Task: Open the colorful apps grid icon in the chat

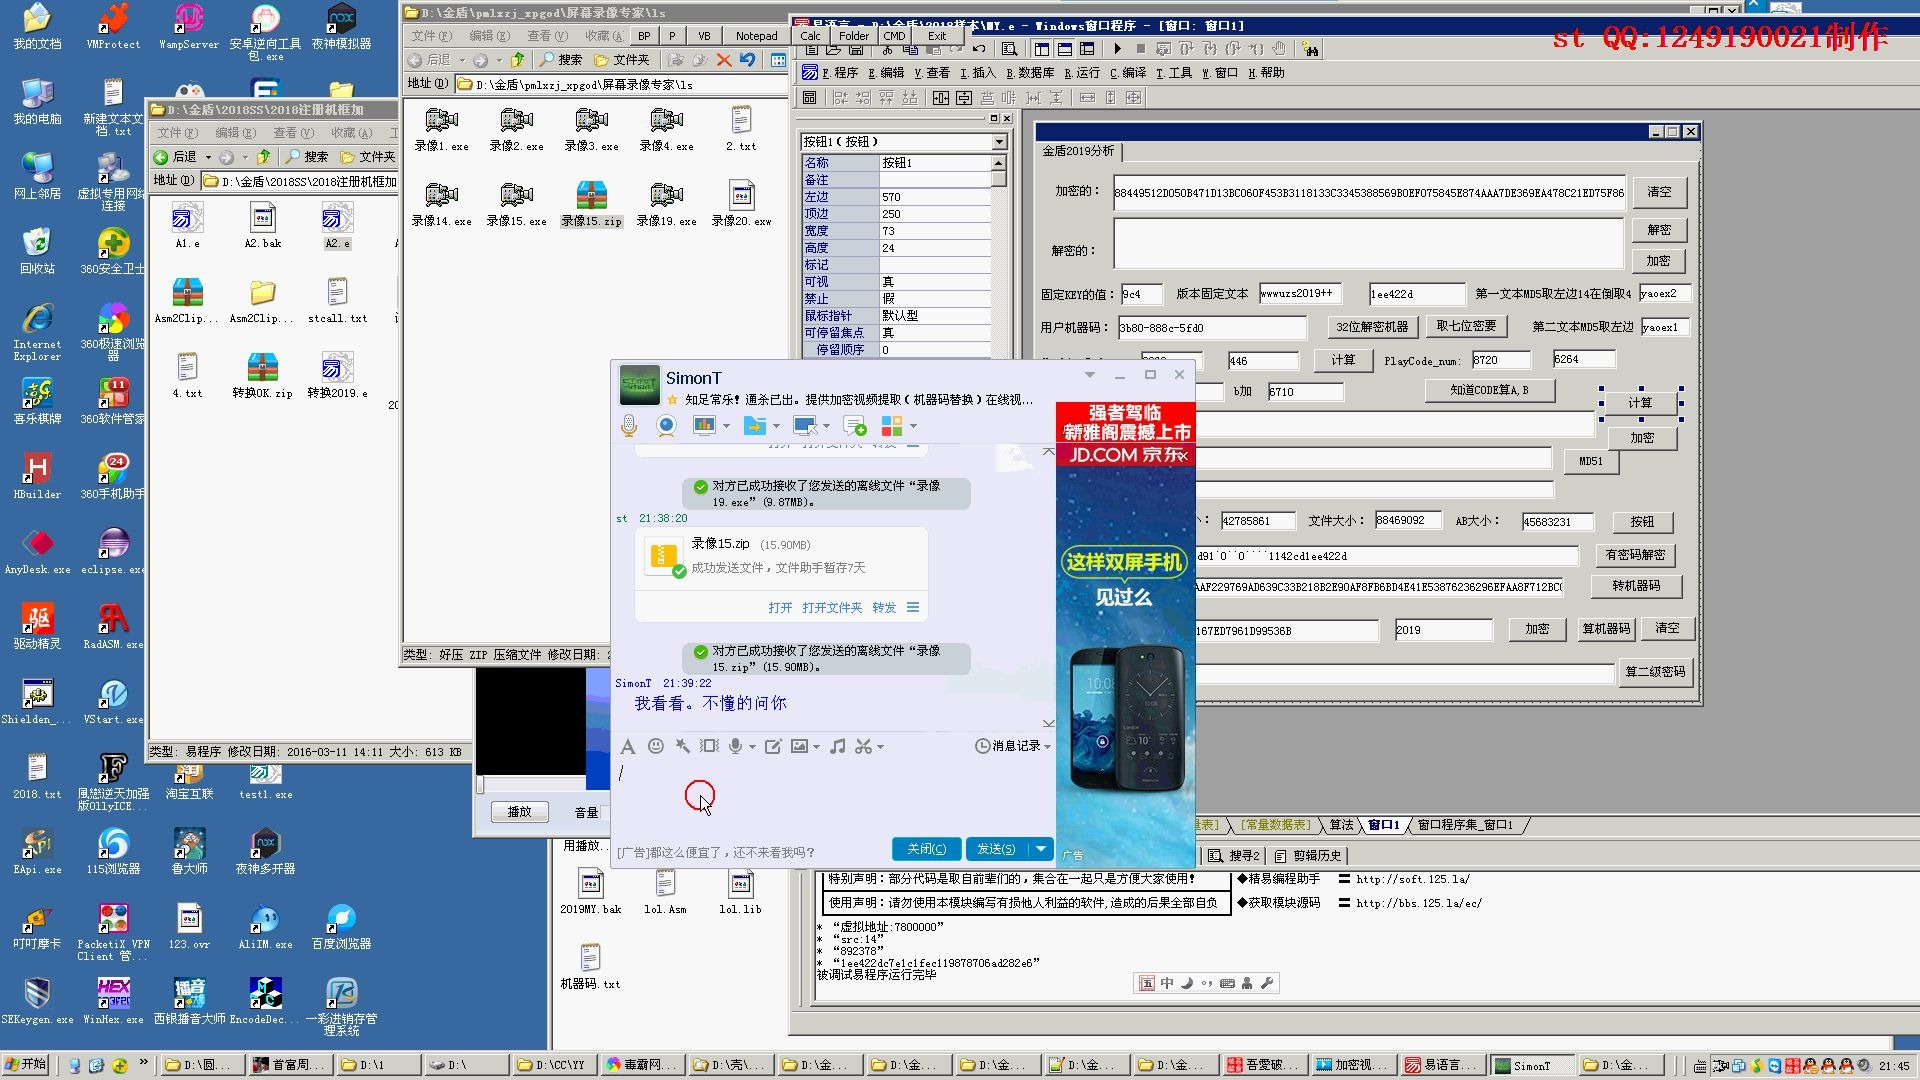Action: [892, 426]
